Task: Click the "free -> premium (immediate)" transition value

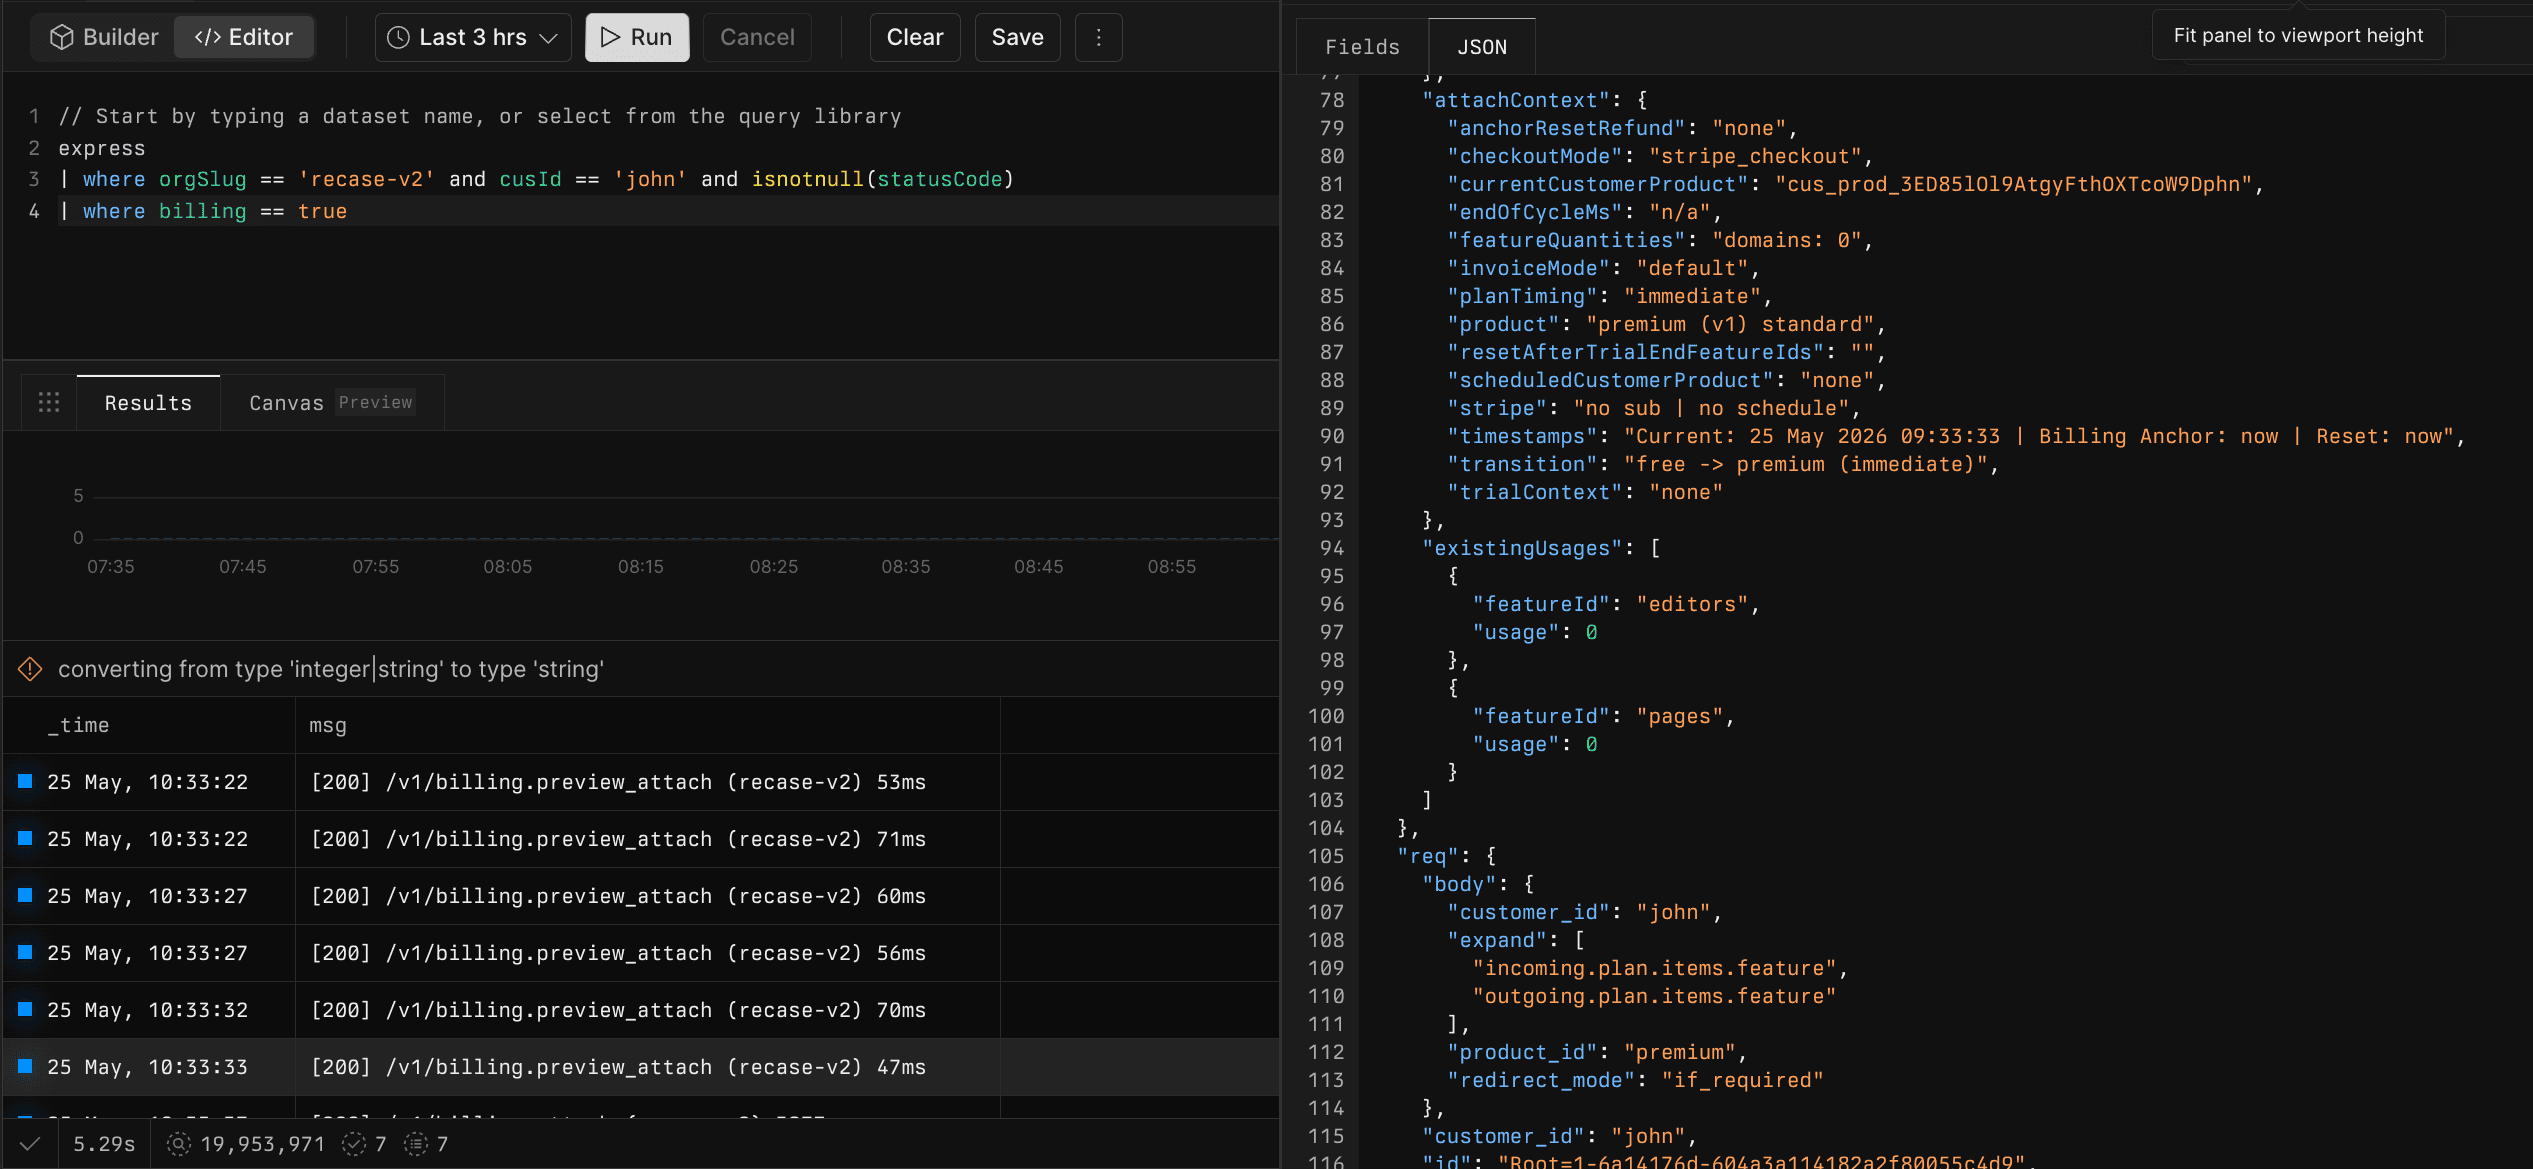Action: 1805,464
